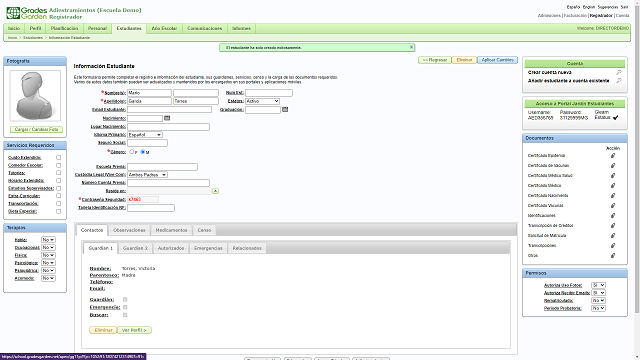640x360 pixels.
Task: Attach file for Solicitud de Matrícula
Action: [613, 236]
